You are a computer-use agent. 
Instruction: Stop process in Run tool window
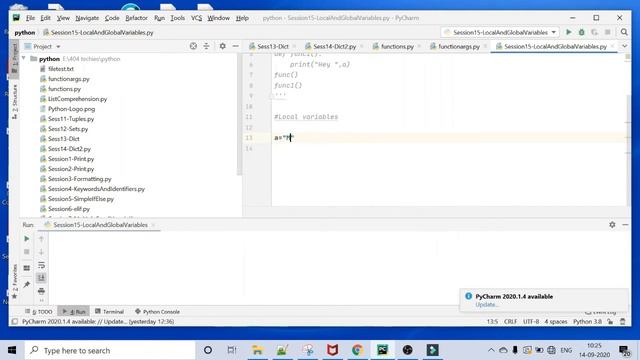27,252
